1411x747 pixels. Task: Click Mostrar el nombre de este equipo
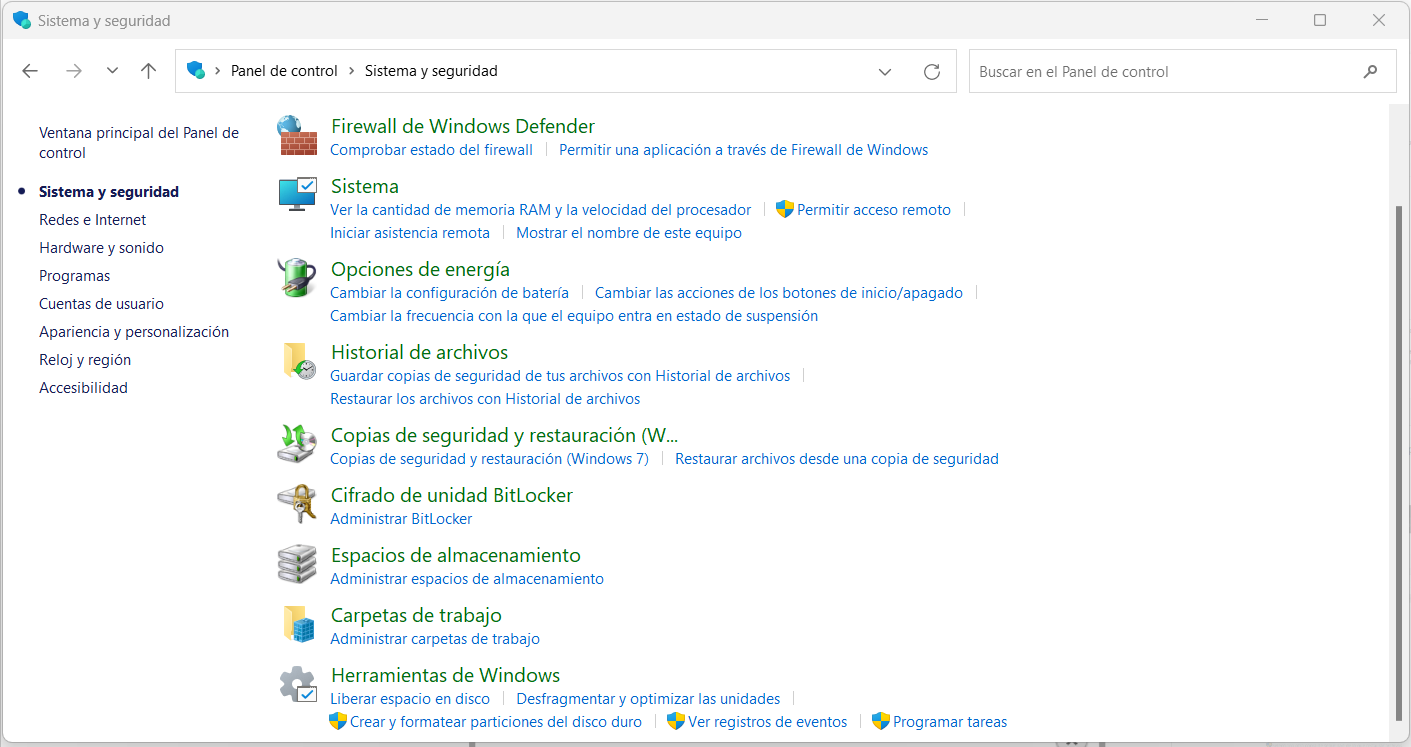[629, 232]
